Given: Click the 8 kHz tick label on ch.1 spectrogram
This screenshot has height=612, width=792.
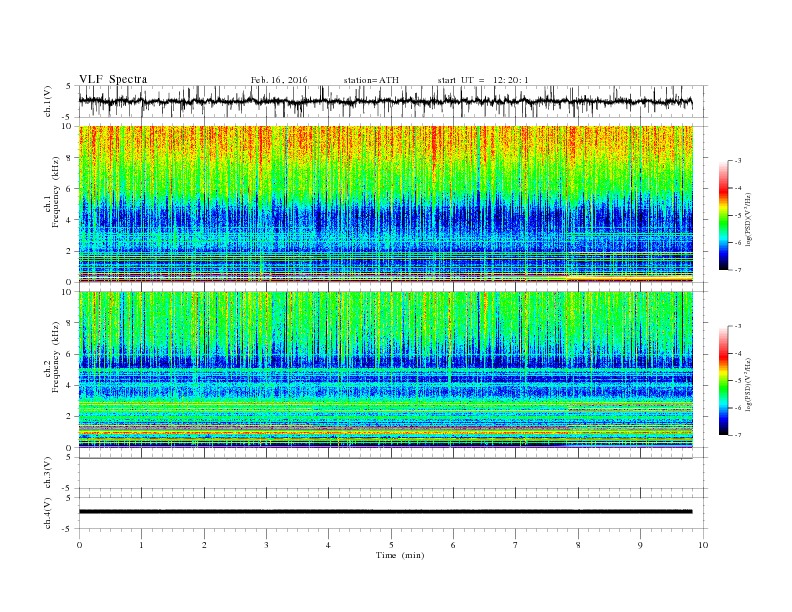Looking at the screenshot, I should coord(69,158).
